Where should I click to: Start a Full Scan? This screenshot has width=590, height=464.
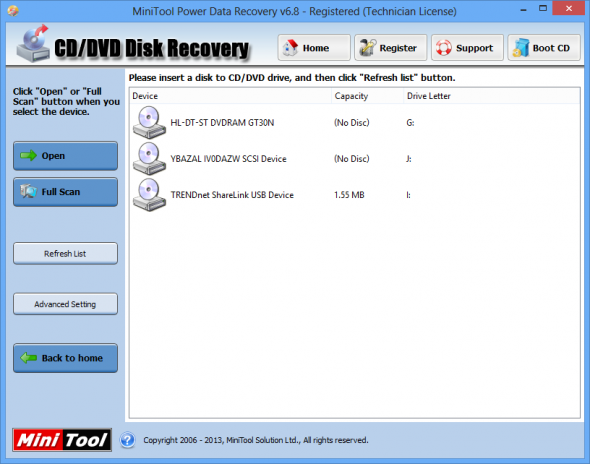[65, 192]
